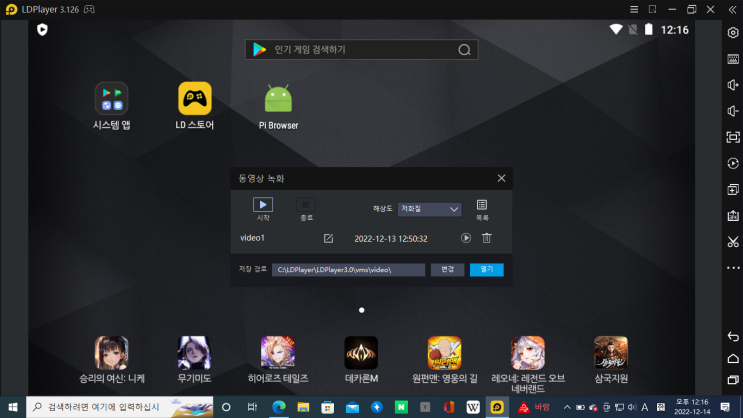The width and height of the screenshot is (743, 418).
Task: Launch 원펀맨: 영웅의 길 game
Action: click(x=444, y=360)
